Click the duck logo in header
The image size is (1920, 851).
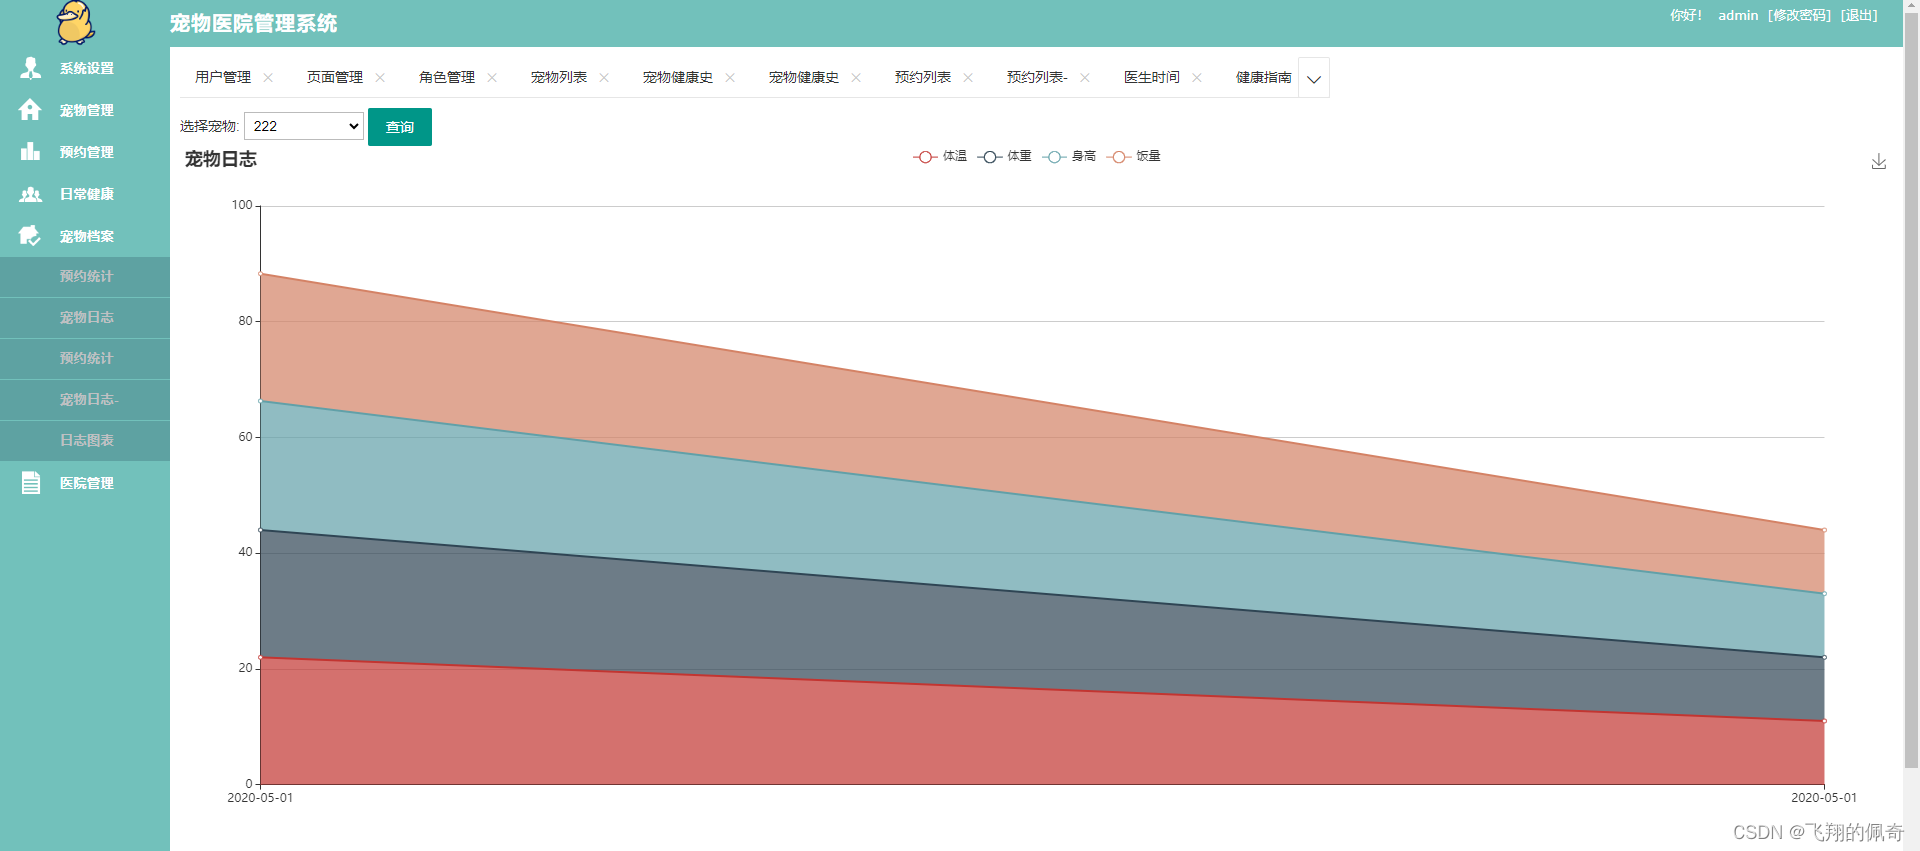click(x=76, y=23)
